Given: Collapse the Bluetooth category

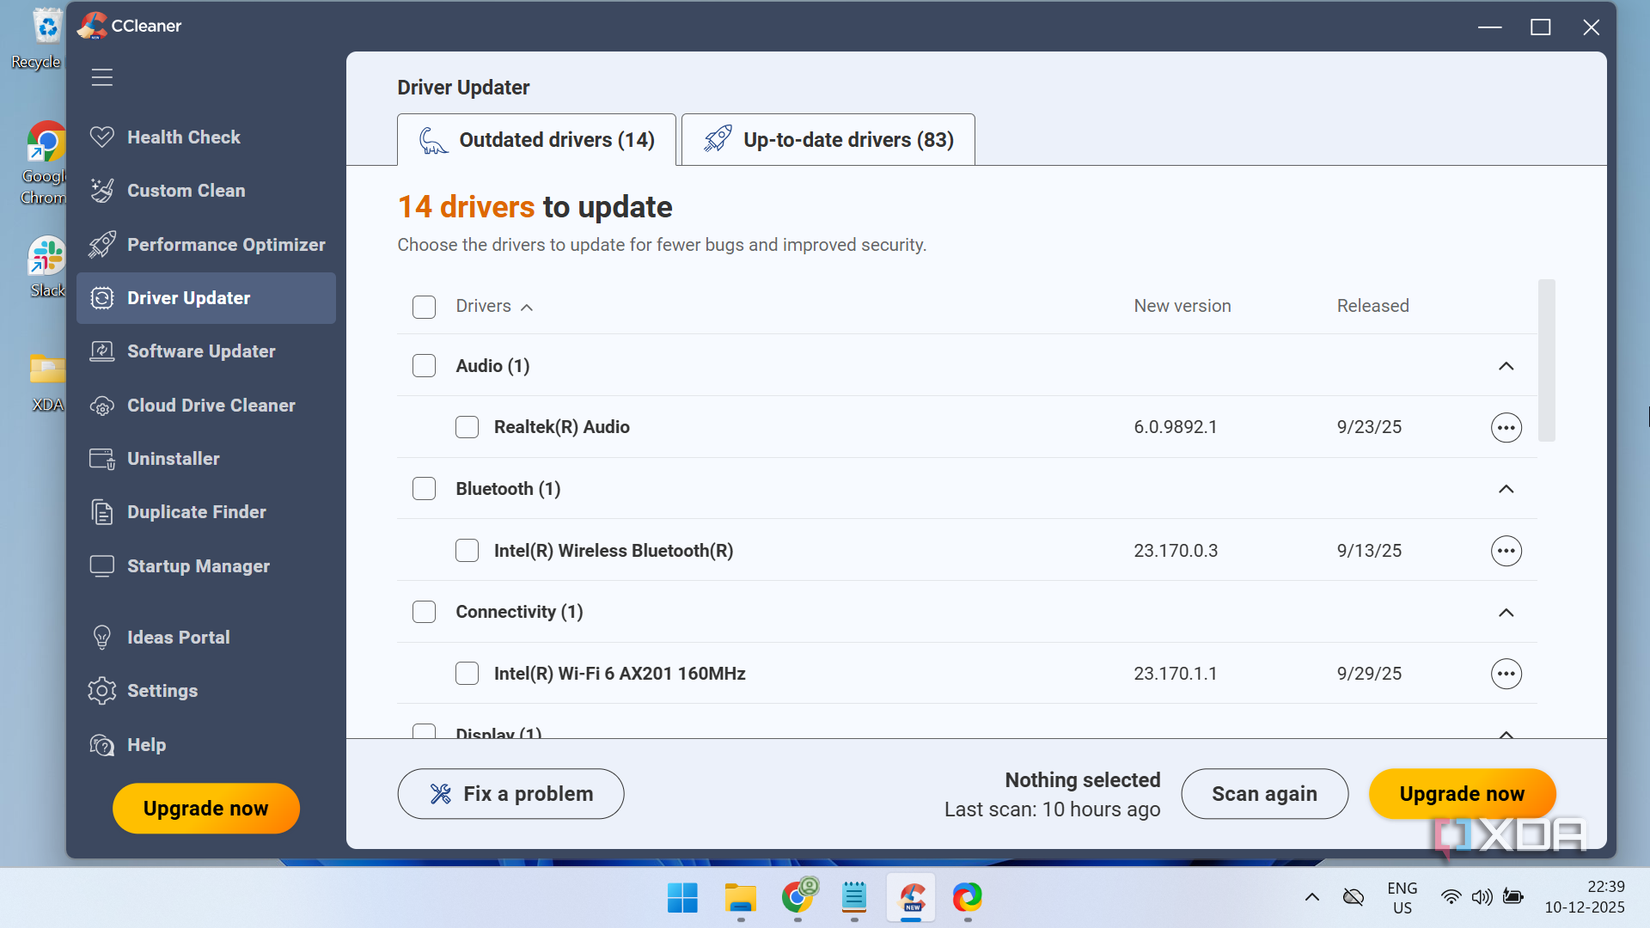Looking at the screenshot, I should (x=1506, y=489).
